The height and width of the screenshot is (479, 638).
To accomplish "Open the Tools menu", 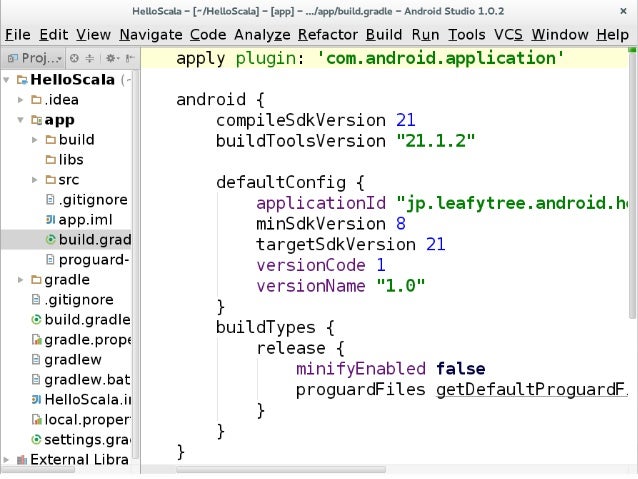I will point(467,35).
